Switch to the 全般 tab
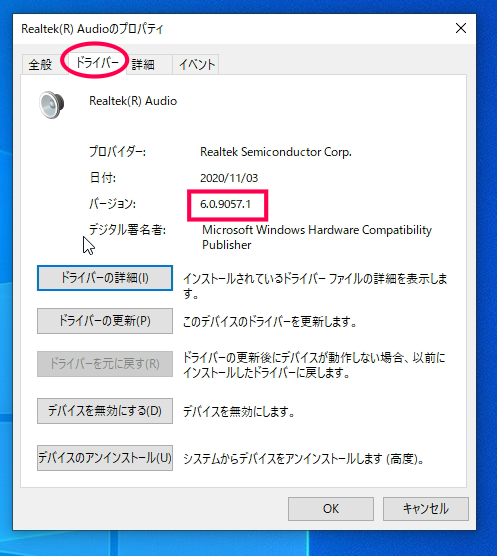 40,65
